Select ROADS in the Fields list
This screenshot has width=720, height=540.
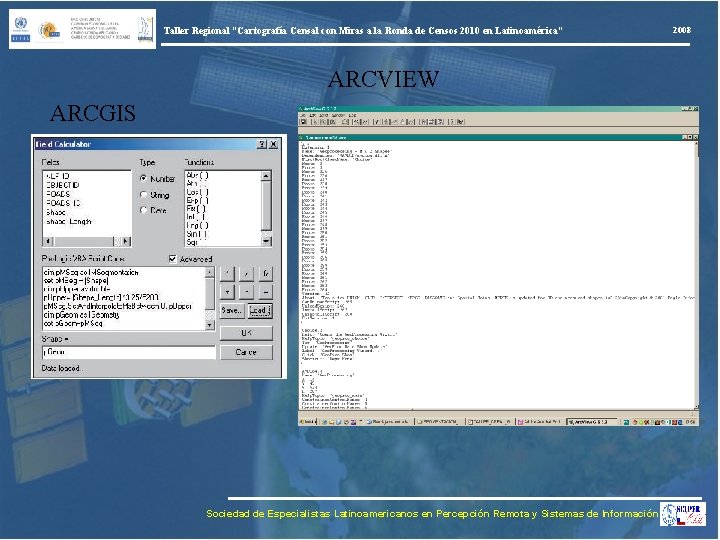[58, 194]
